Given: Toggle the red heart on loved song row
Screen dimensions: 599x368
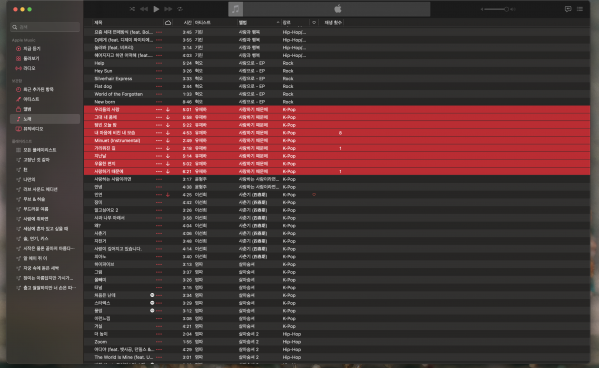Looking at the screenshot, I should [314, 195].
